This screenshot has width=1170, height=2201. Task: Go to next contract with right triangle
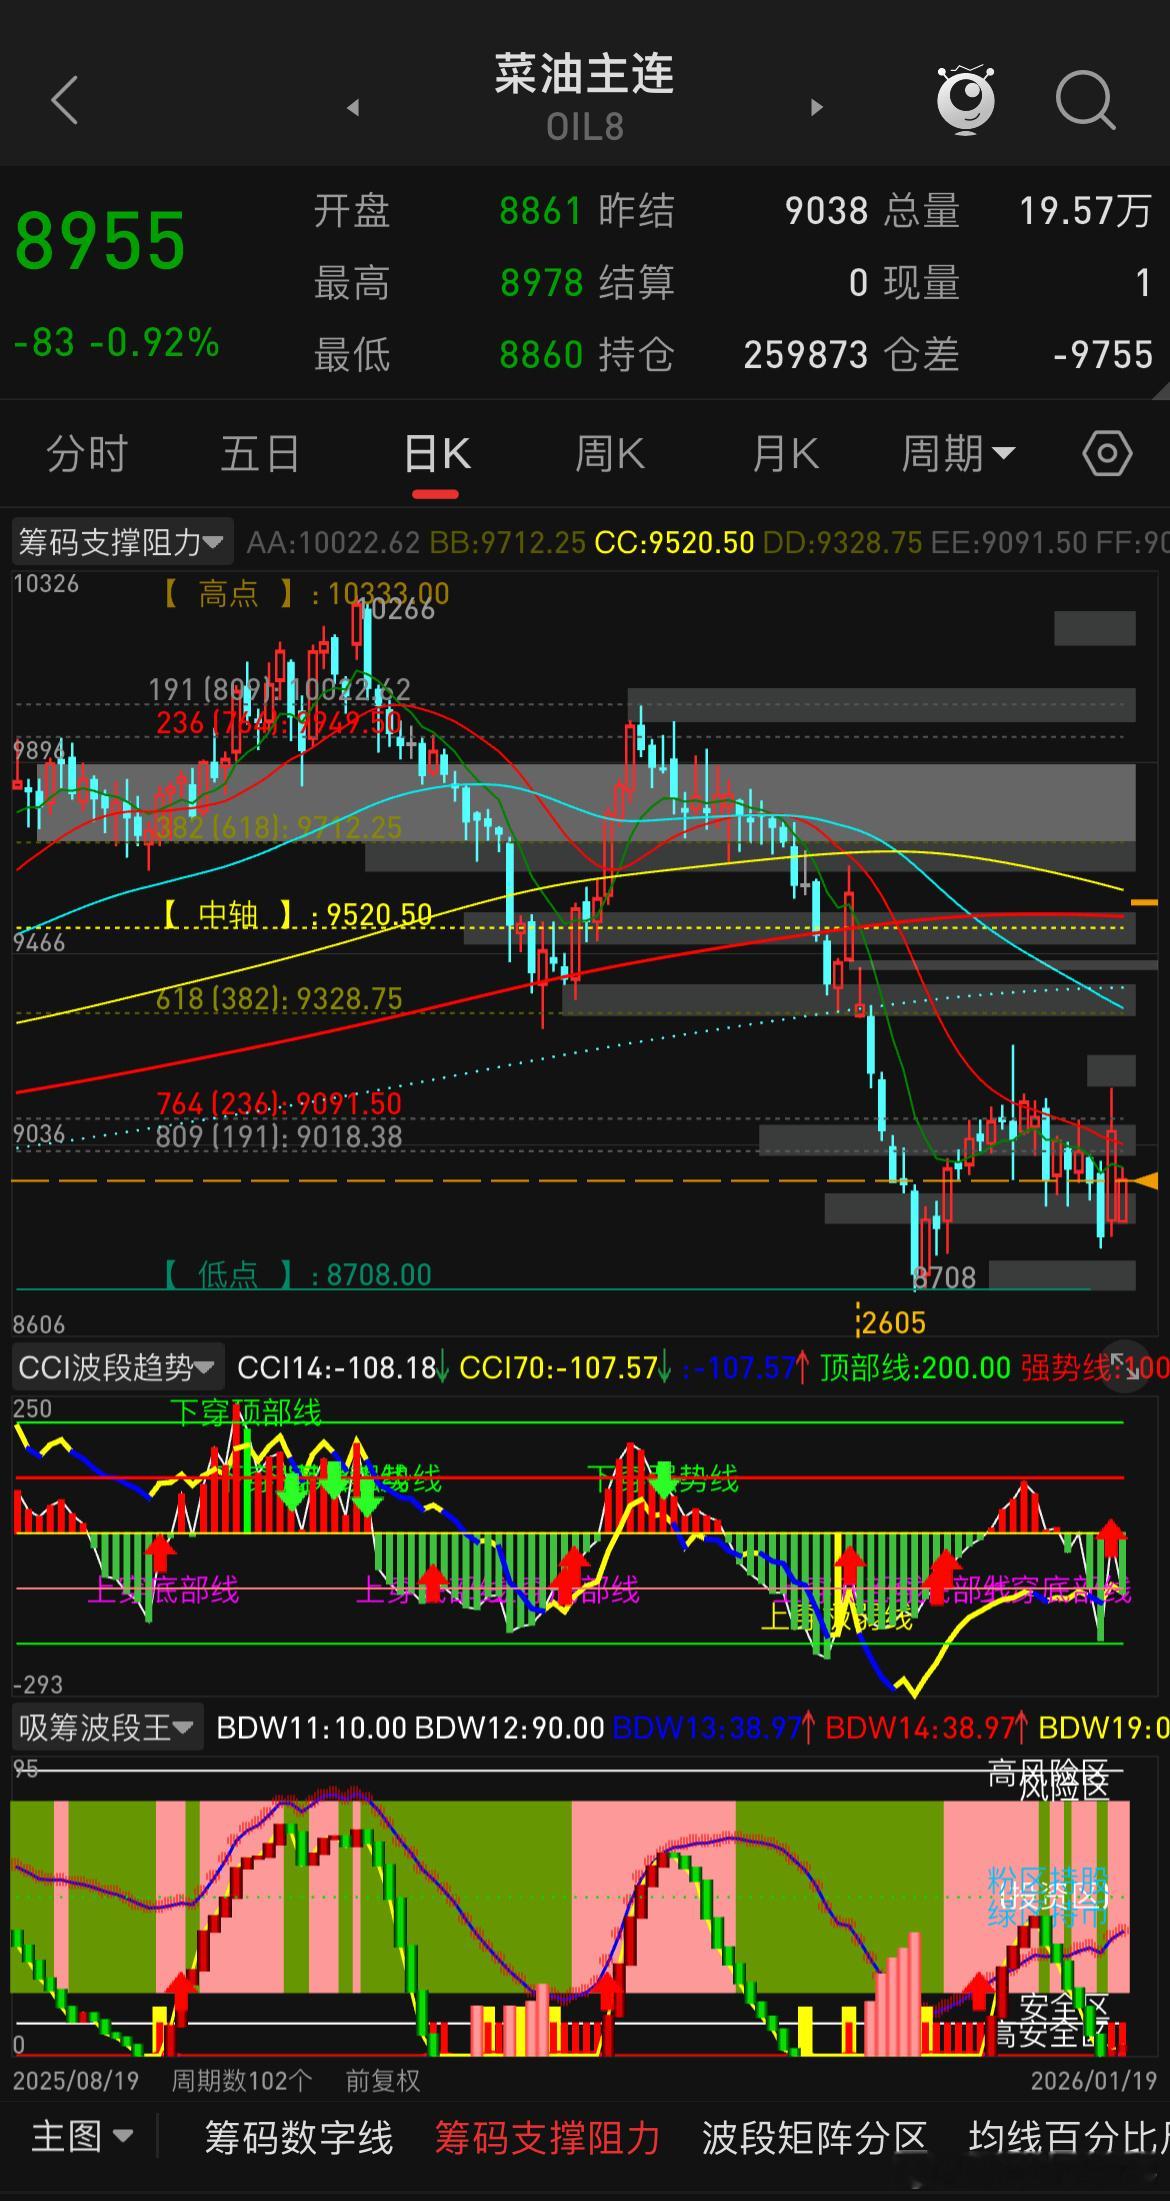tap(817, 107)
